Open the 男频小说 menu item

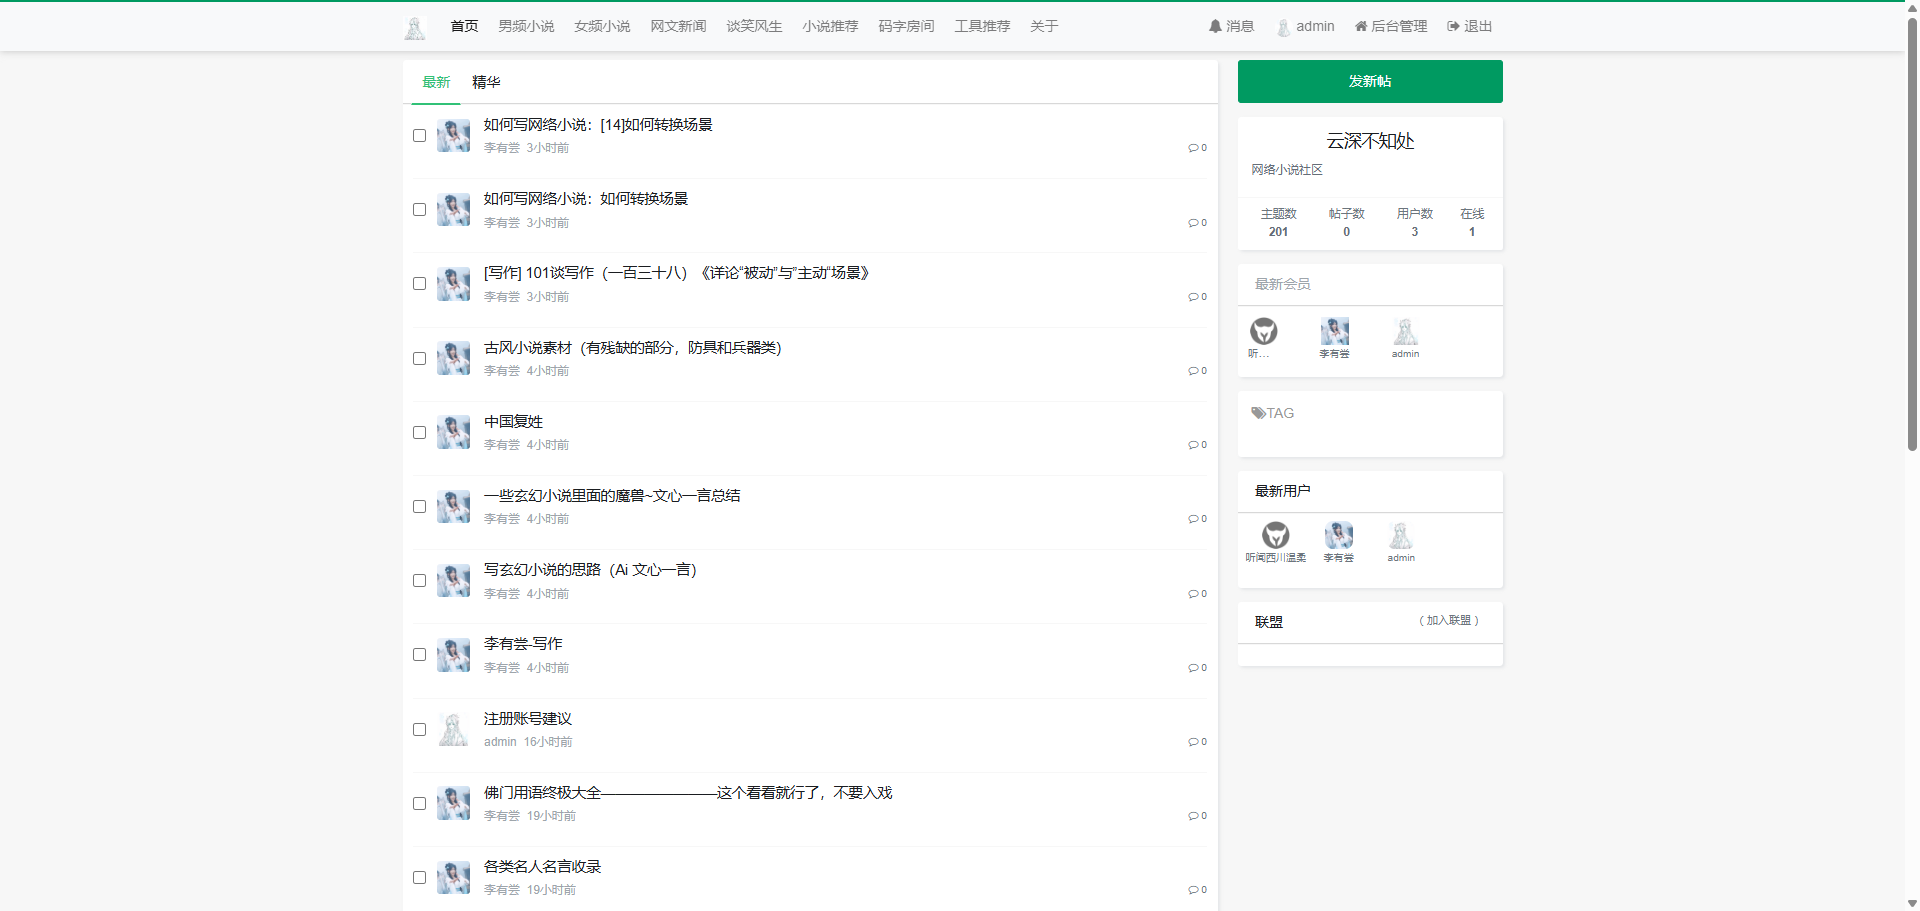pyautogui.click(x=526, y=26)
